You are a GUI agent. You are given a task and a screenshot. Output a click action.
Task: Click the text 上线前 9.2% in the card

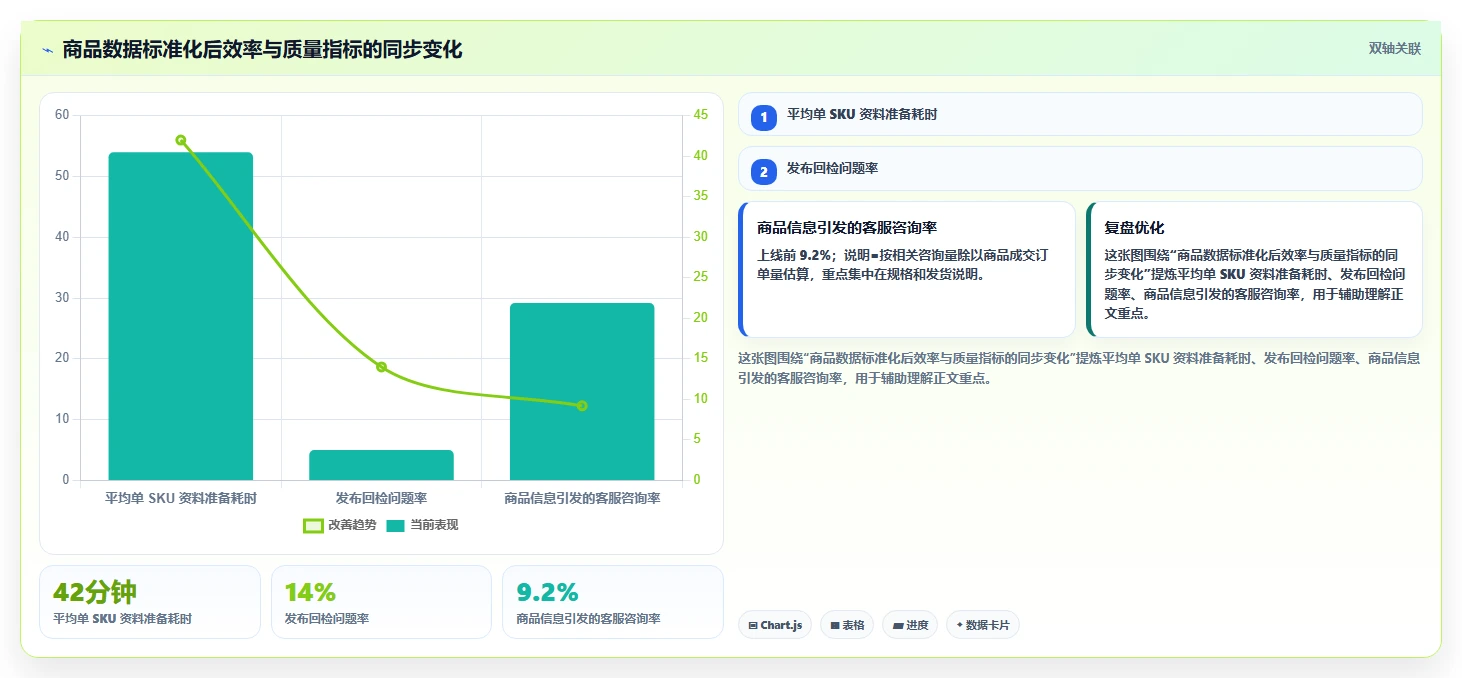pos(795,255)
